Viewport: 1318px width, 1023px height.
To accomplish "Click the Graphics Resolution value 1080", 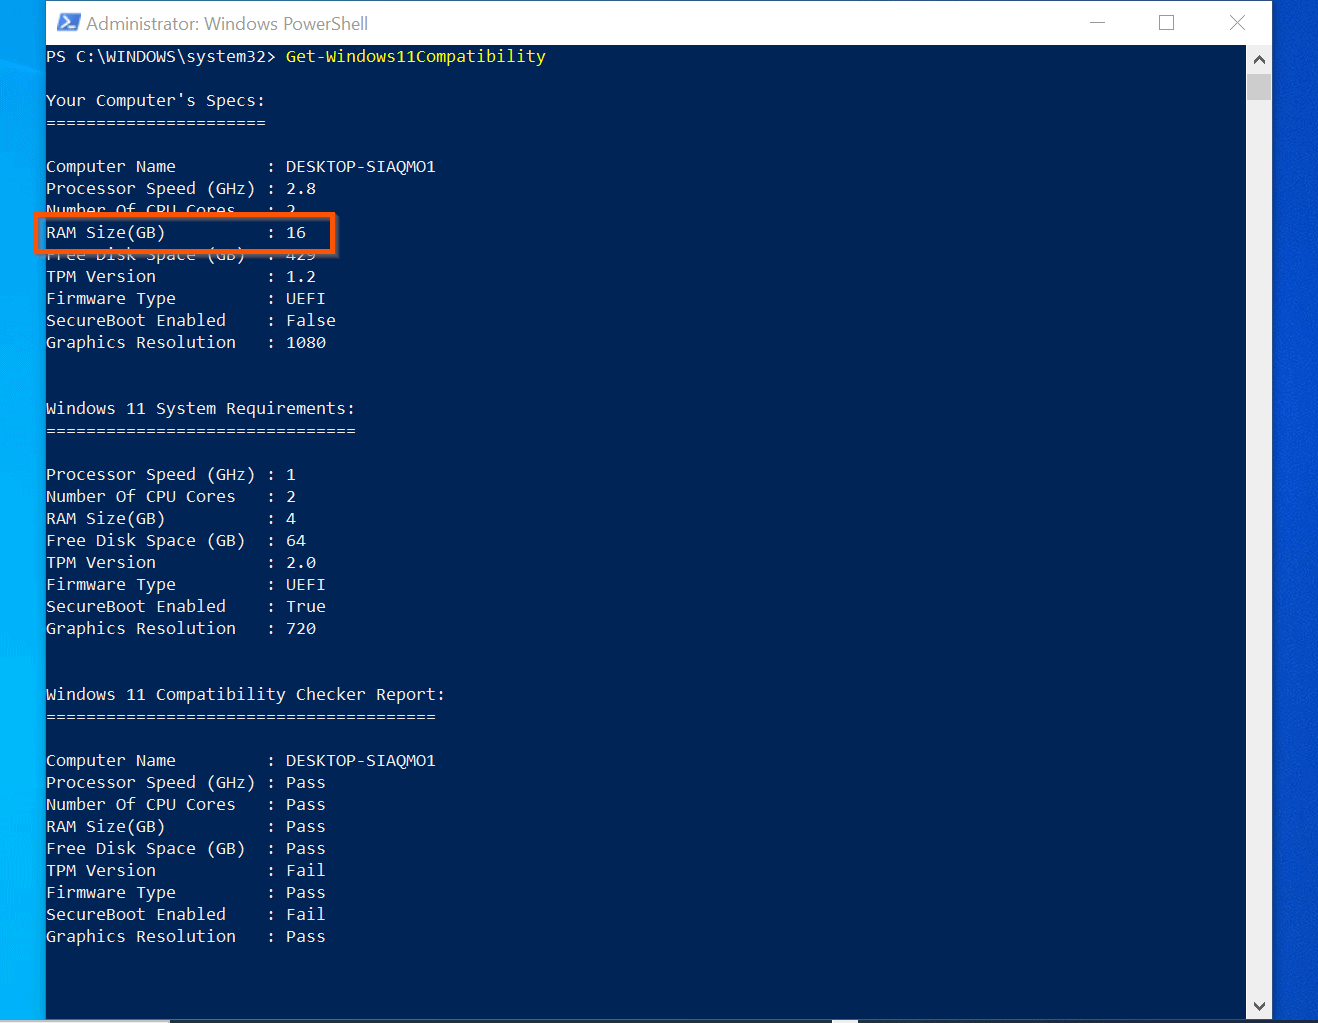I will coord(306,343).
